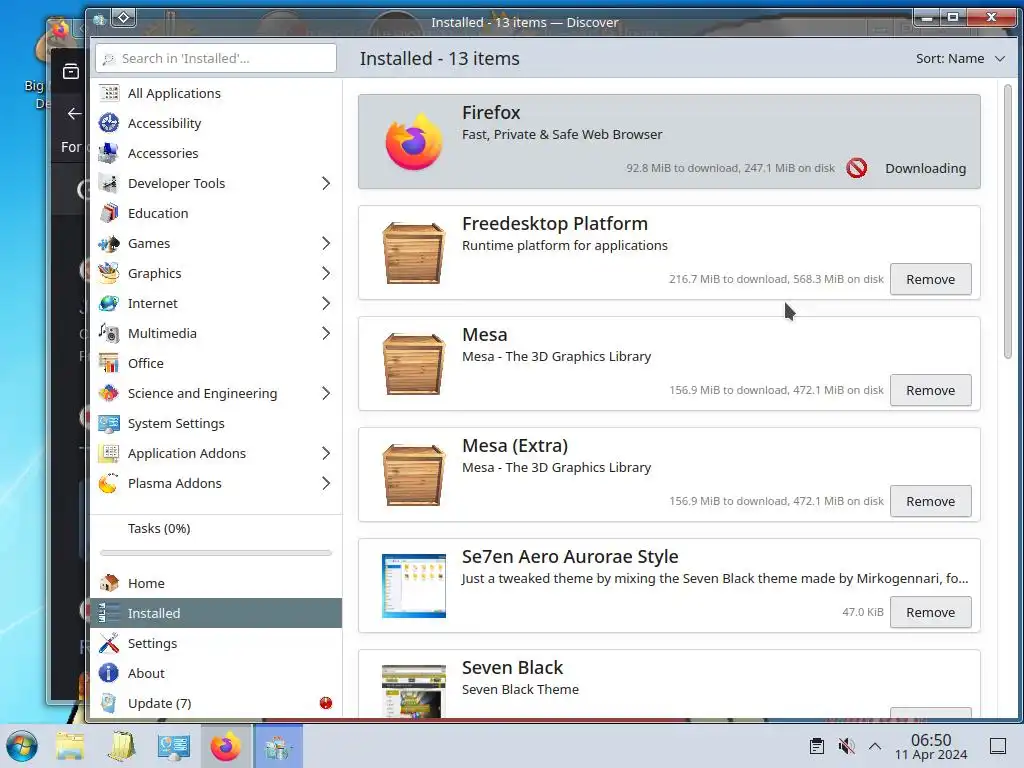This screenshot has height=768, width=1024.
Task: Open the Seven Black theme thumbnail
Action: (x=413, y=691)
